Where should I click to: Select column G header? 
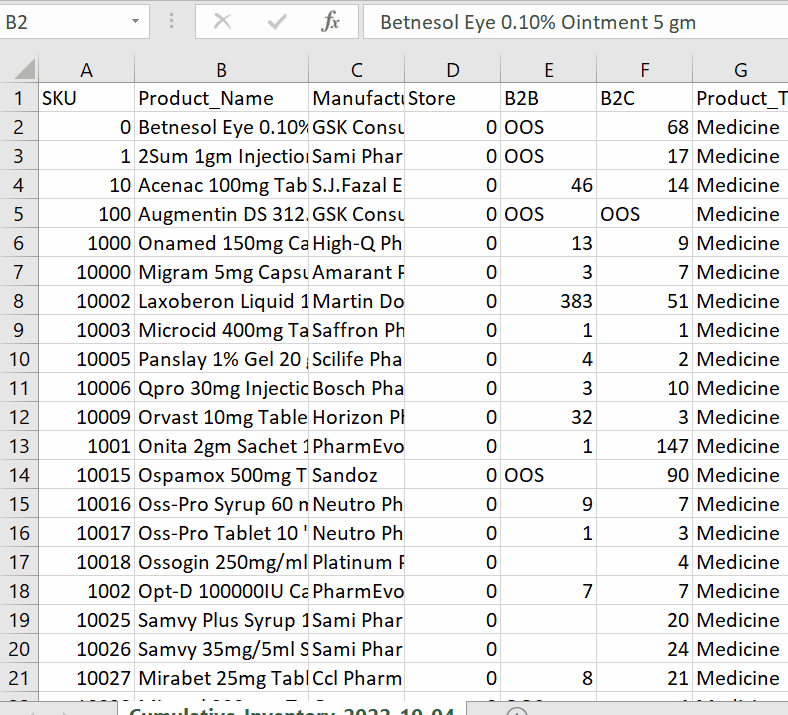point(740,70)
